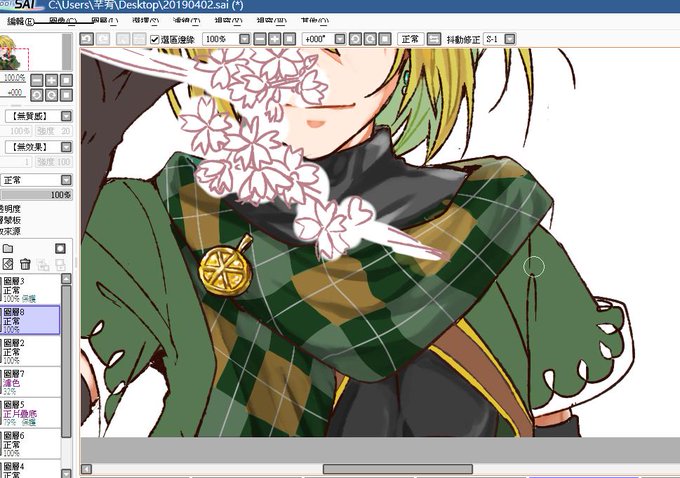This screenshot has width=680, height=478.
Task: Delete the selected layer with trash icon
Action: click(x=25, y=264)
